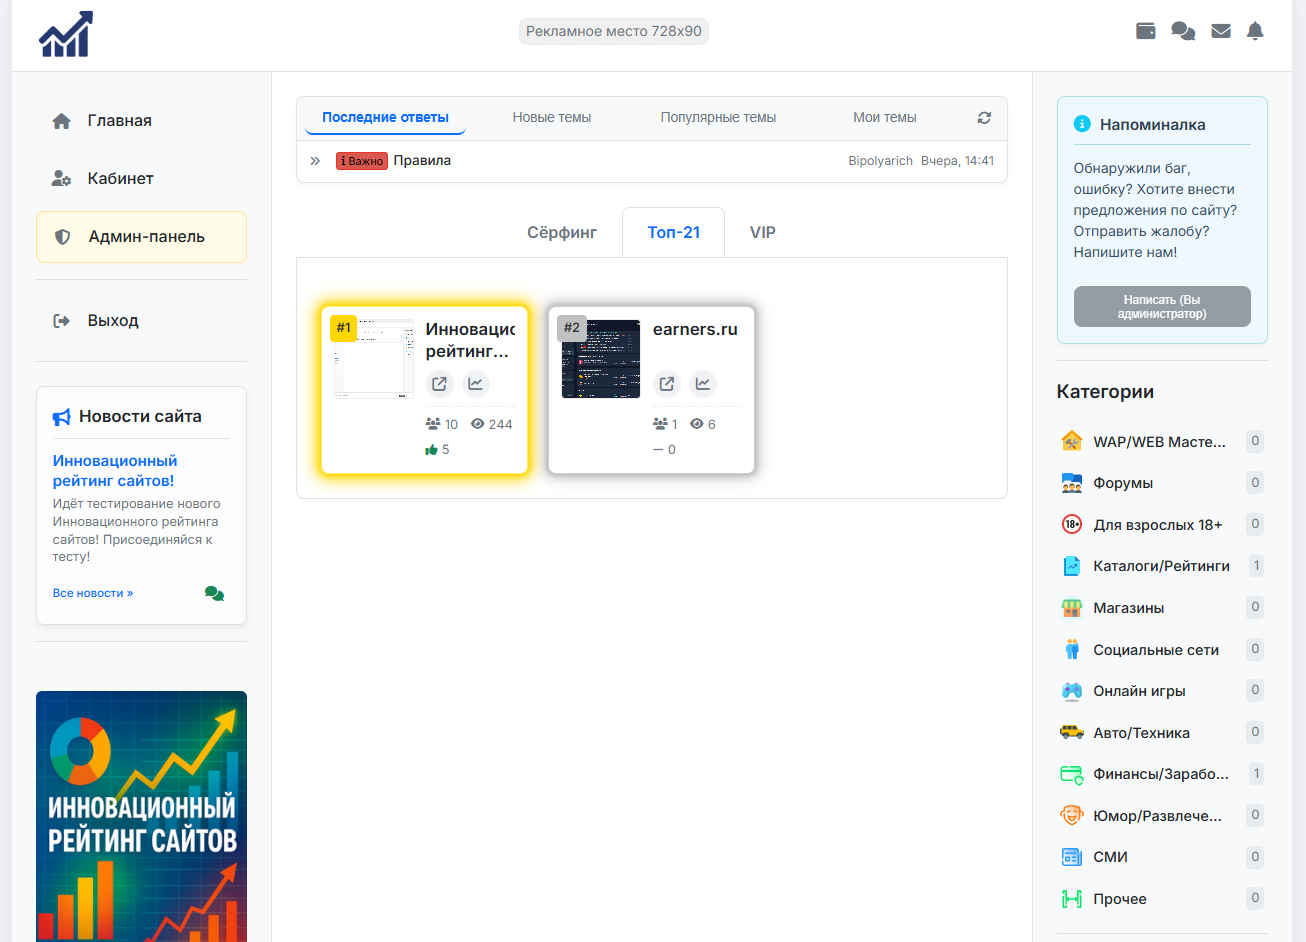Click the #1 ranked site thumbnail
1306x942 pixels.
coord(373,359)
